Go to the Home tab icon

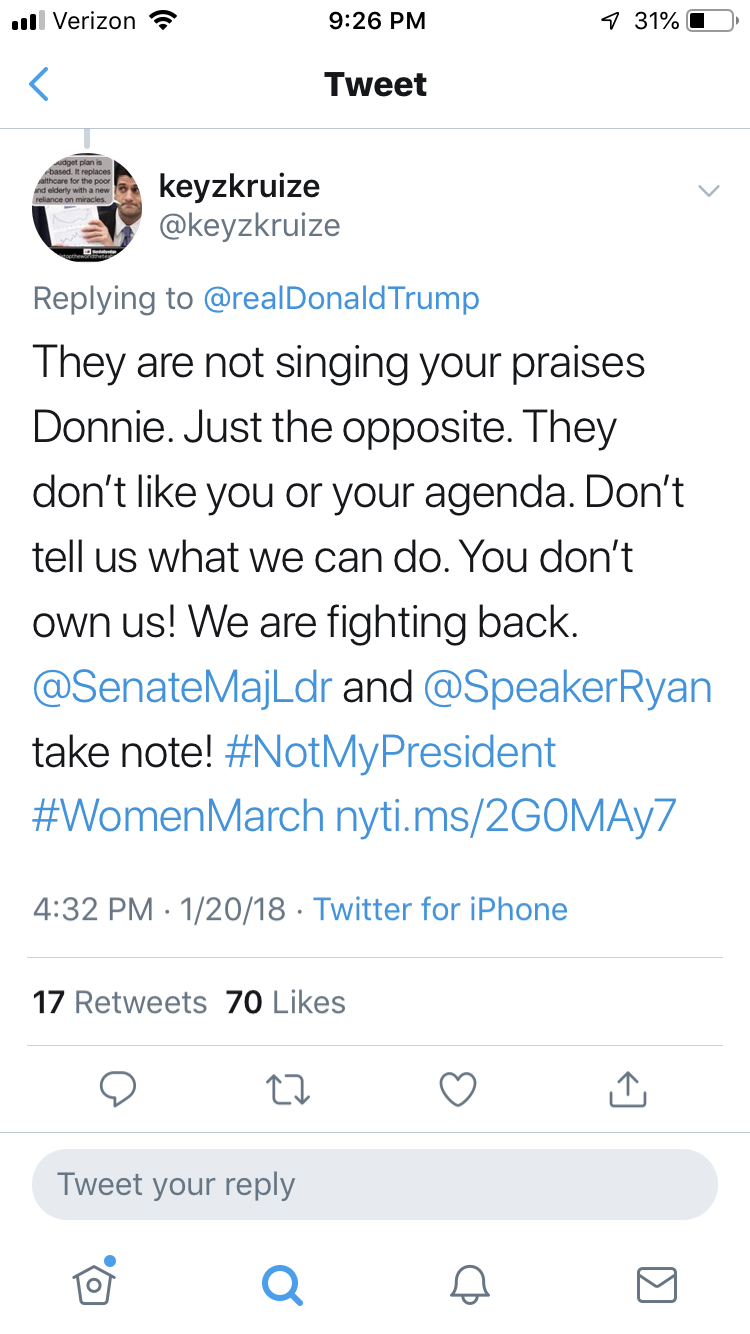click(95, 1282)
